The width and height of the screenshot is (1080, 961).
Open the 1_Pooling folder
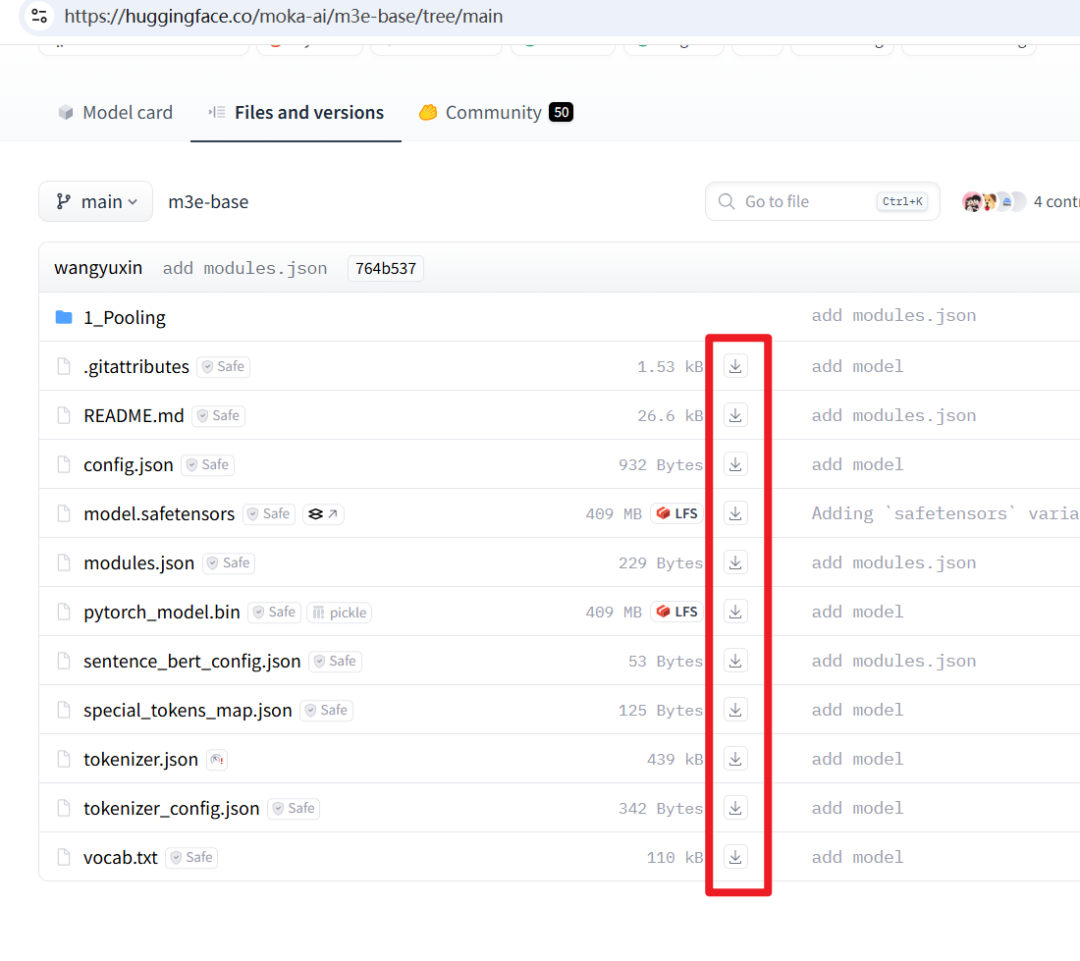click(x=124, y=318)
